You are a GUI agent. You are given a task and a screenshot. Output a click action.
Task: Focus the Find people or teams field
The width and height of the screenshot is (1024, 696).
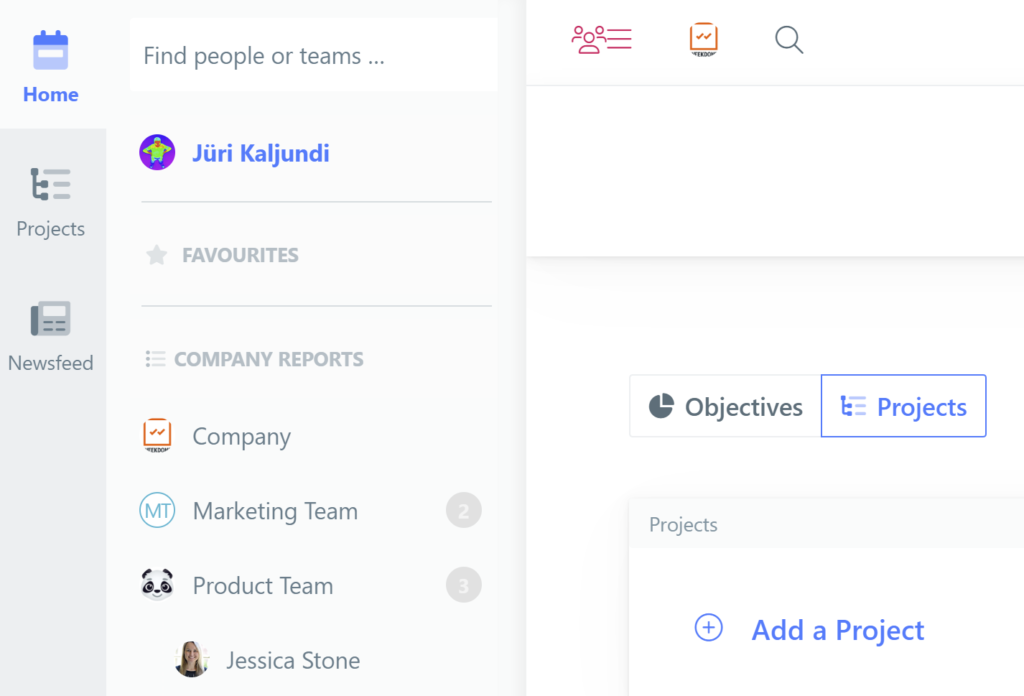313,55
